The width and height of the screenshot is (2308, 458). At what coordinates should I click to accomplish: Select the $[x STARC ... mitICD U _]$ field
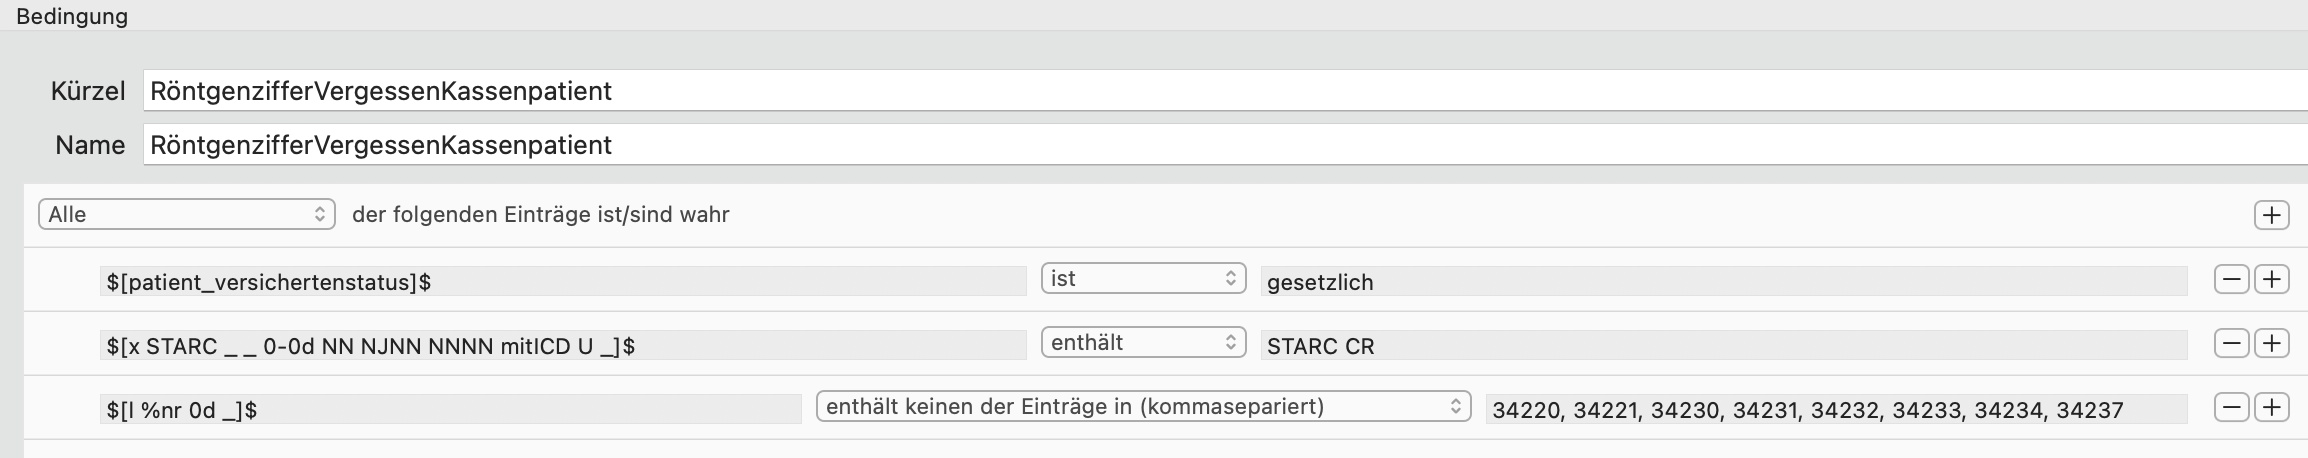563,346
